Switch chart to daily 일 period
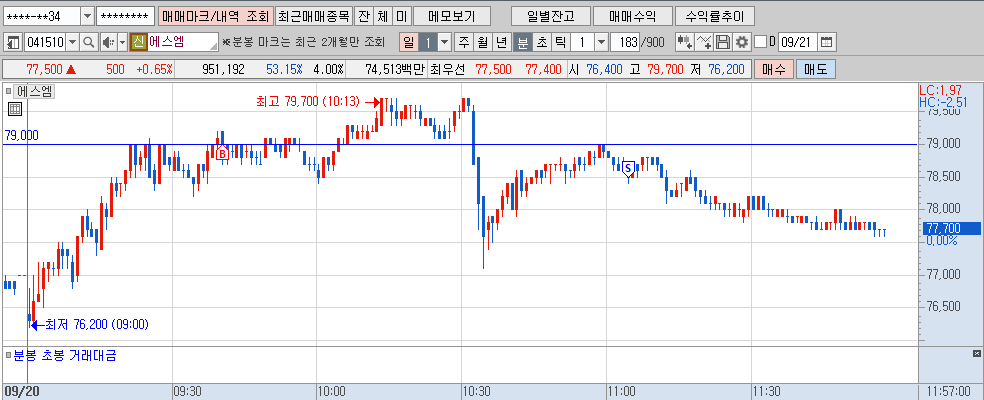Image resolution: width=984 pixels, height=400 pixels. [x=409, y=42]
